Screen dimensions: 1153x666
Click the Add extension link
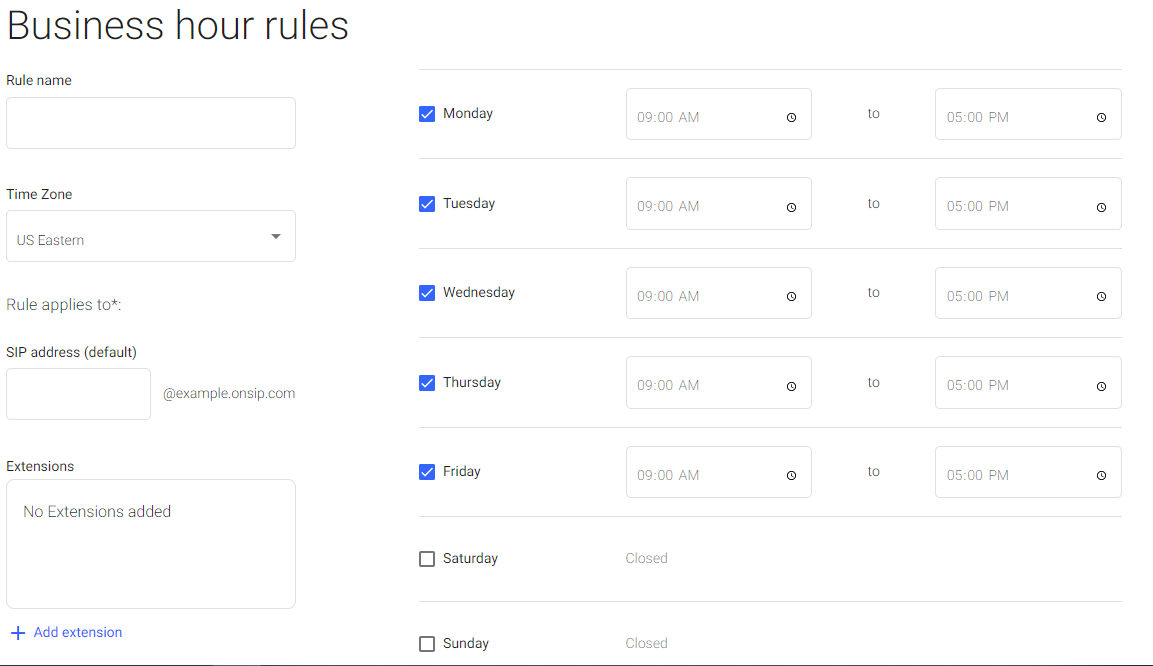78,632
